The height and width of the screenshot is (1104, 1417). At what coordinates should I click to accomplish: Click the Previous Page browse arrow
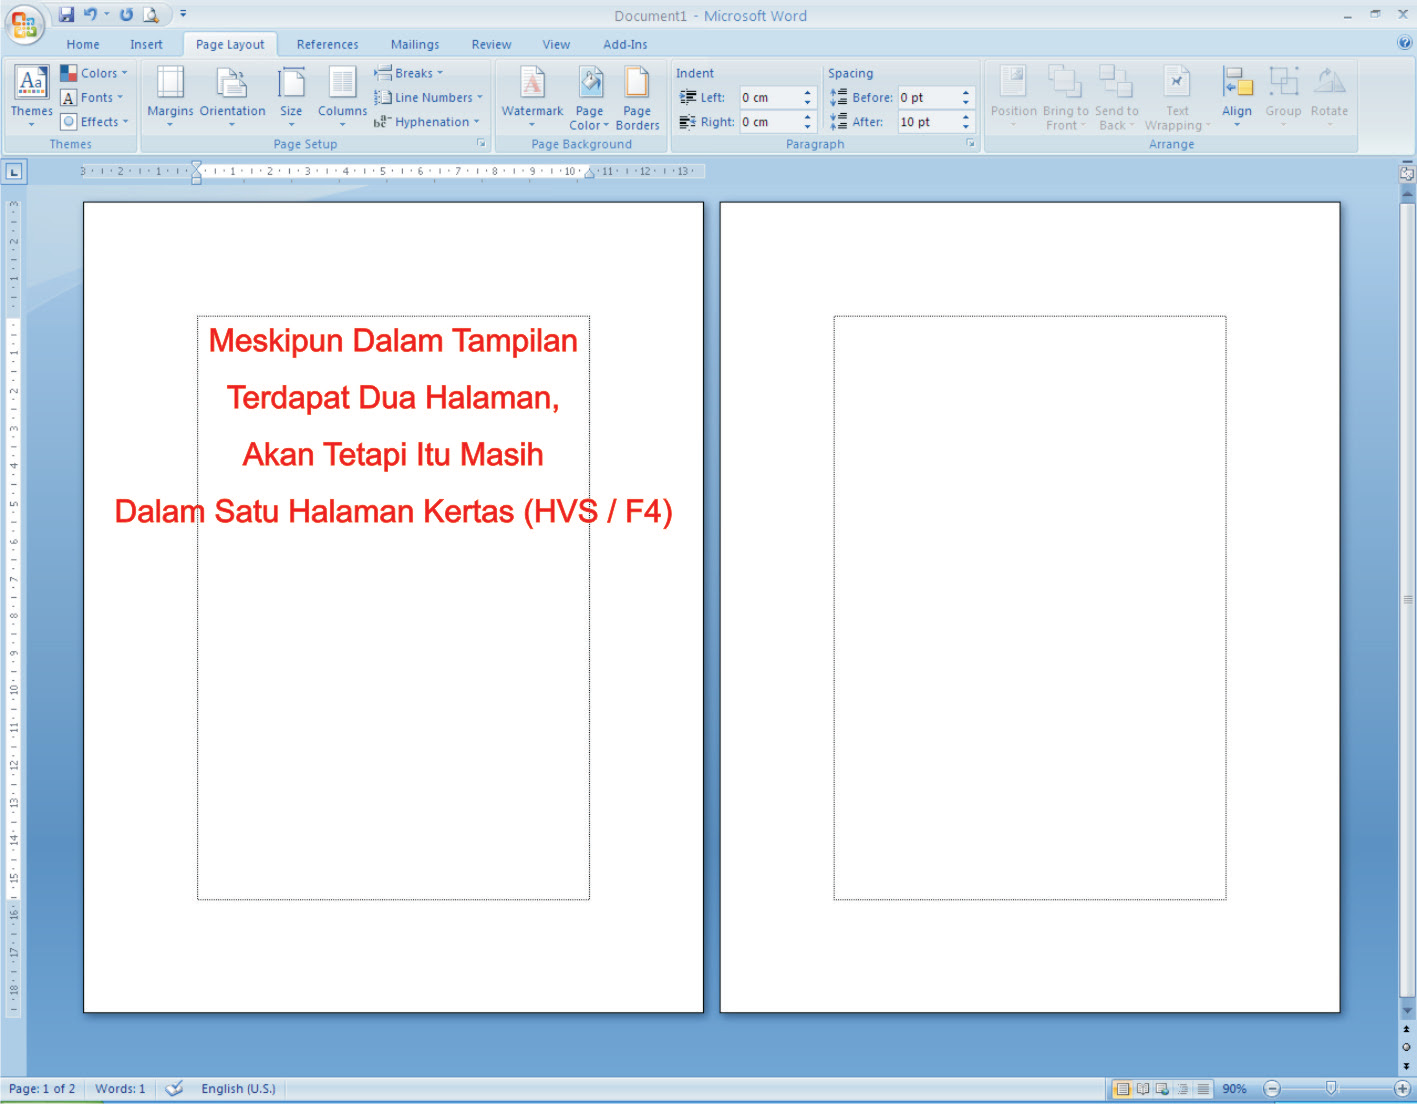click(1407, 1029)
